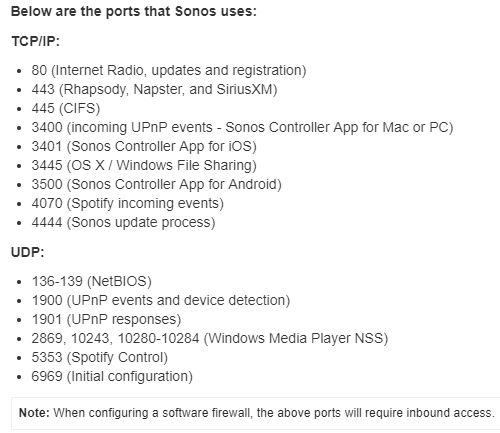Click the 4444 Sonos update process item

pos(123,222)
